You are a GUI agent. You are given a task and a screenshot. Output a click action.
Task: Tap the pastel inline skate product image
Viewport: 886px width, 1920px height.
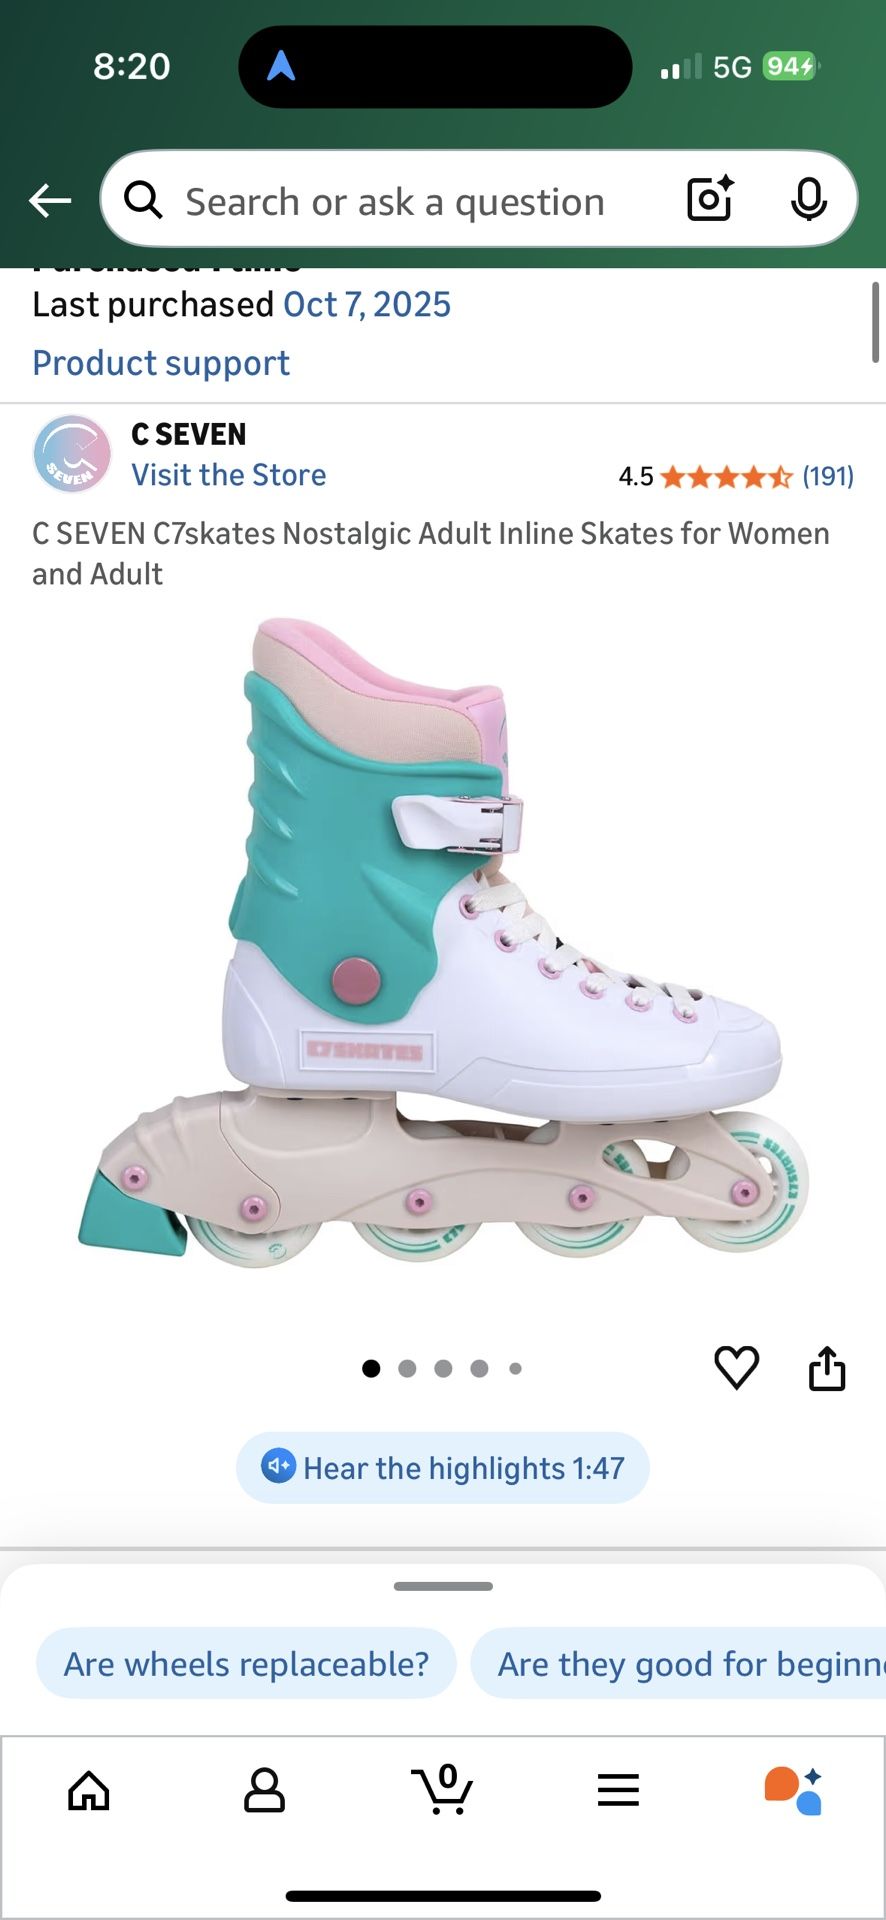(x=443, y=943)
